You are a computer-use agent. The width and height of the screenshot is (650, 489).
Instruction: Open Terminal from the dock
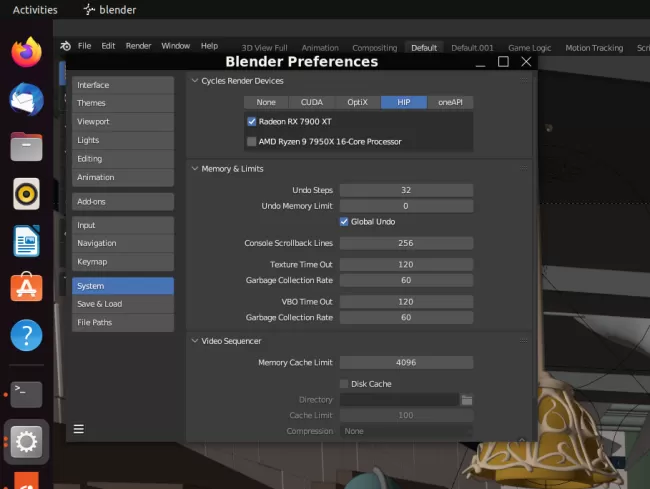pyautogui.click(x=26, y=392)
